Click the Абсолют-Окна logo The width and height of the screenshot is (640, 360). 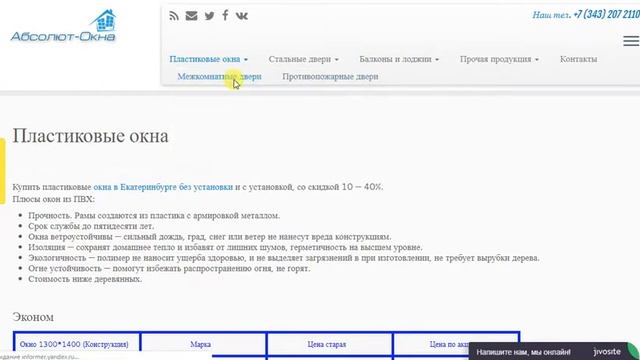(63, 26)
